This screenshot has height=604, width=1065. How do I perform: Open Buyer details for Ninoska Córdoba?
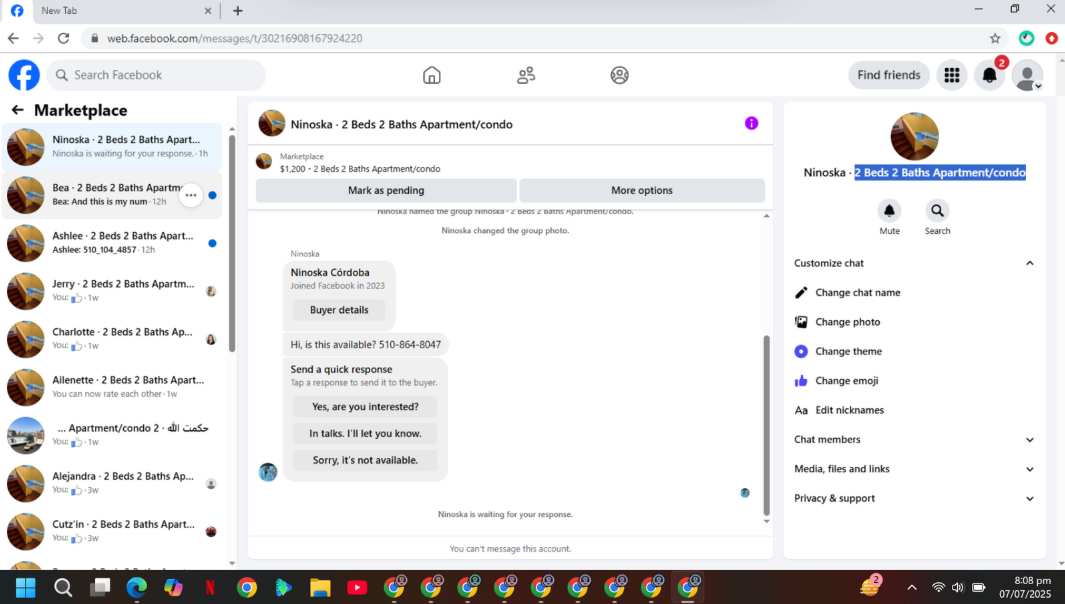339,310
